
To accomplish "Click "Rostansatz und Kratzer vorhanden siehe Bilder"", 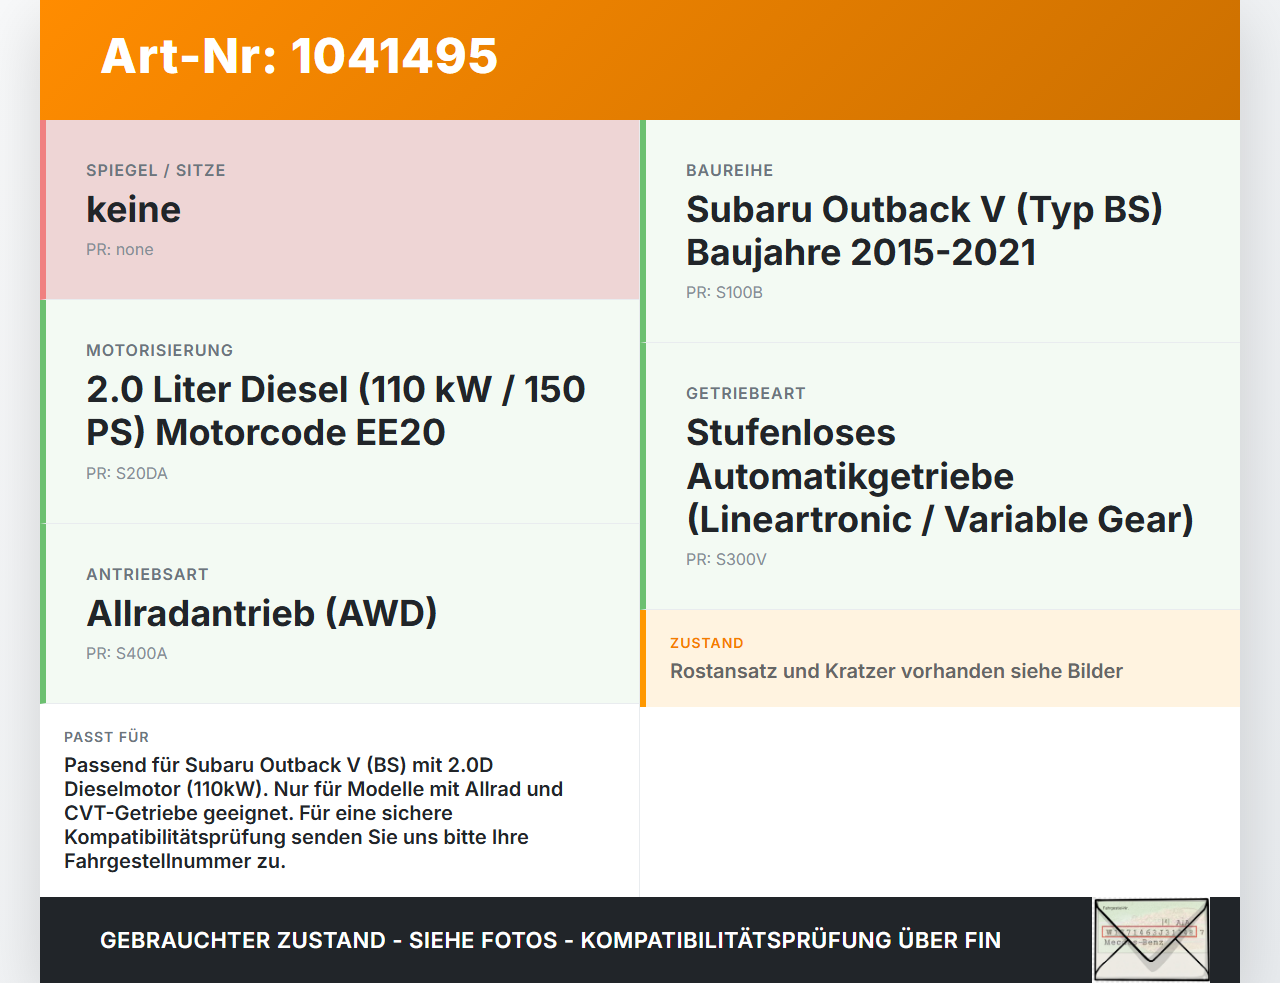I will [x=897, y=671].
